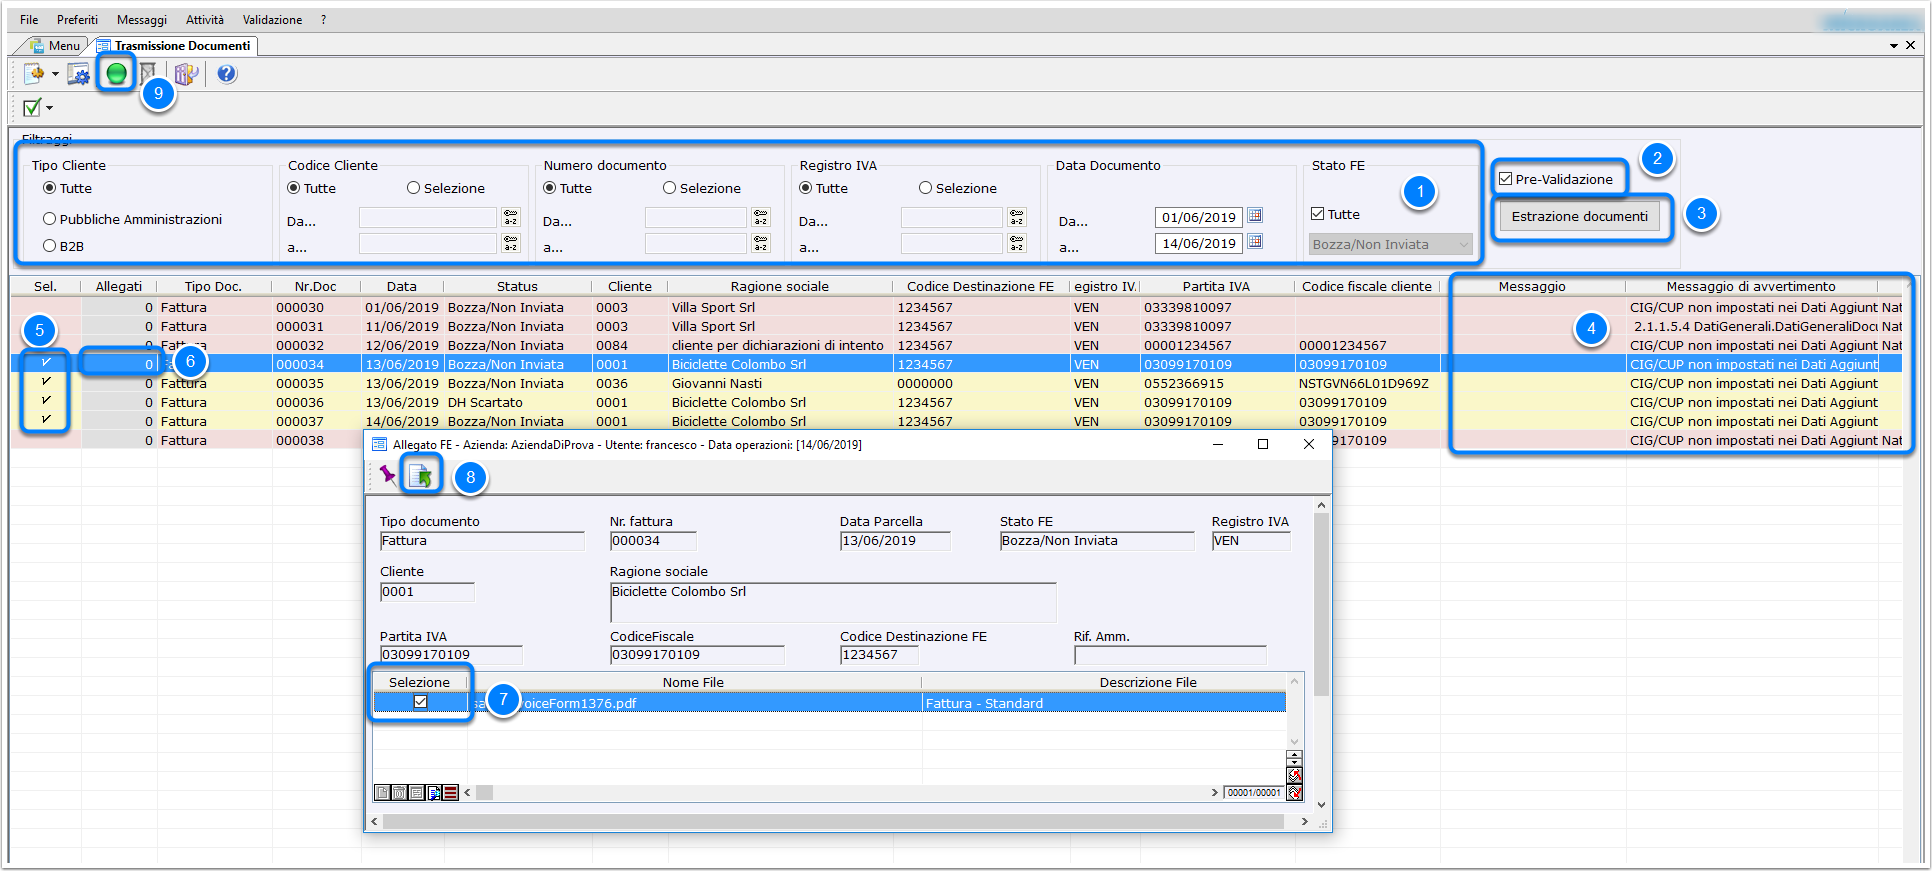Screen dimensions: 1932x871
Task: Open the Preferiti menu
Action: pyautogui.click(x=77, y=19)
